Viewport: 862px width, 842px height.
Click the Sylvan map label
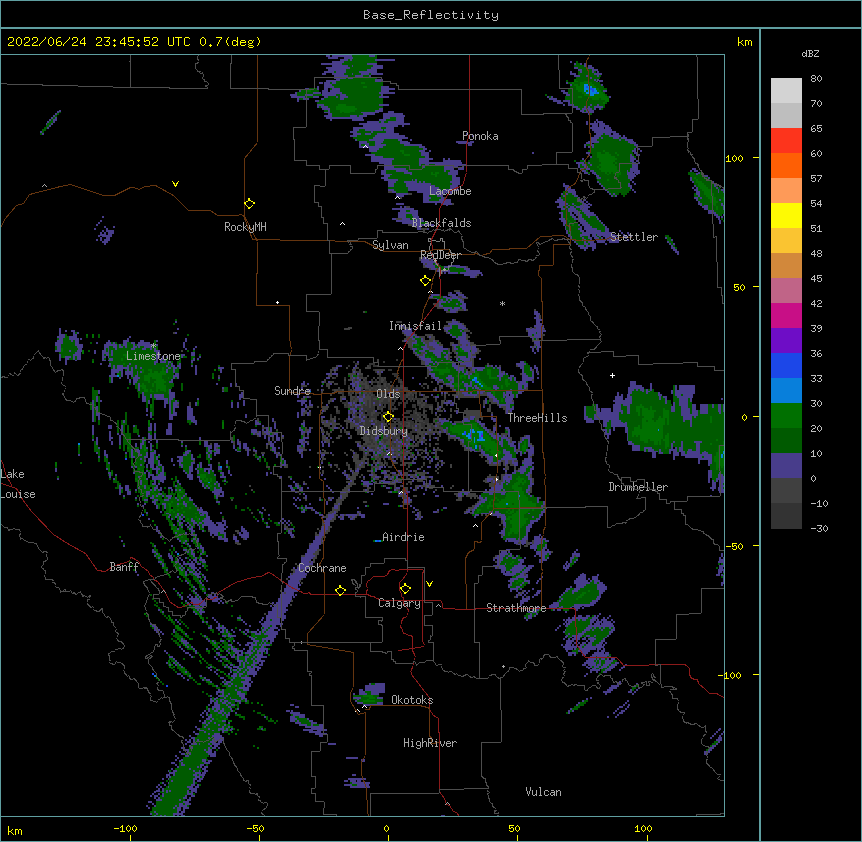click(x=390, y=245)
